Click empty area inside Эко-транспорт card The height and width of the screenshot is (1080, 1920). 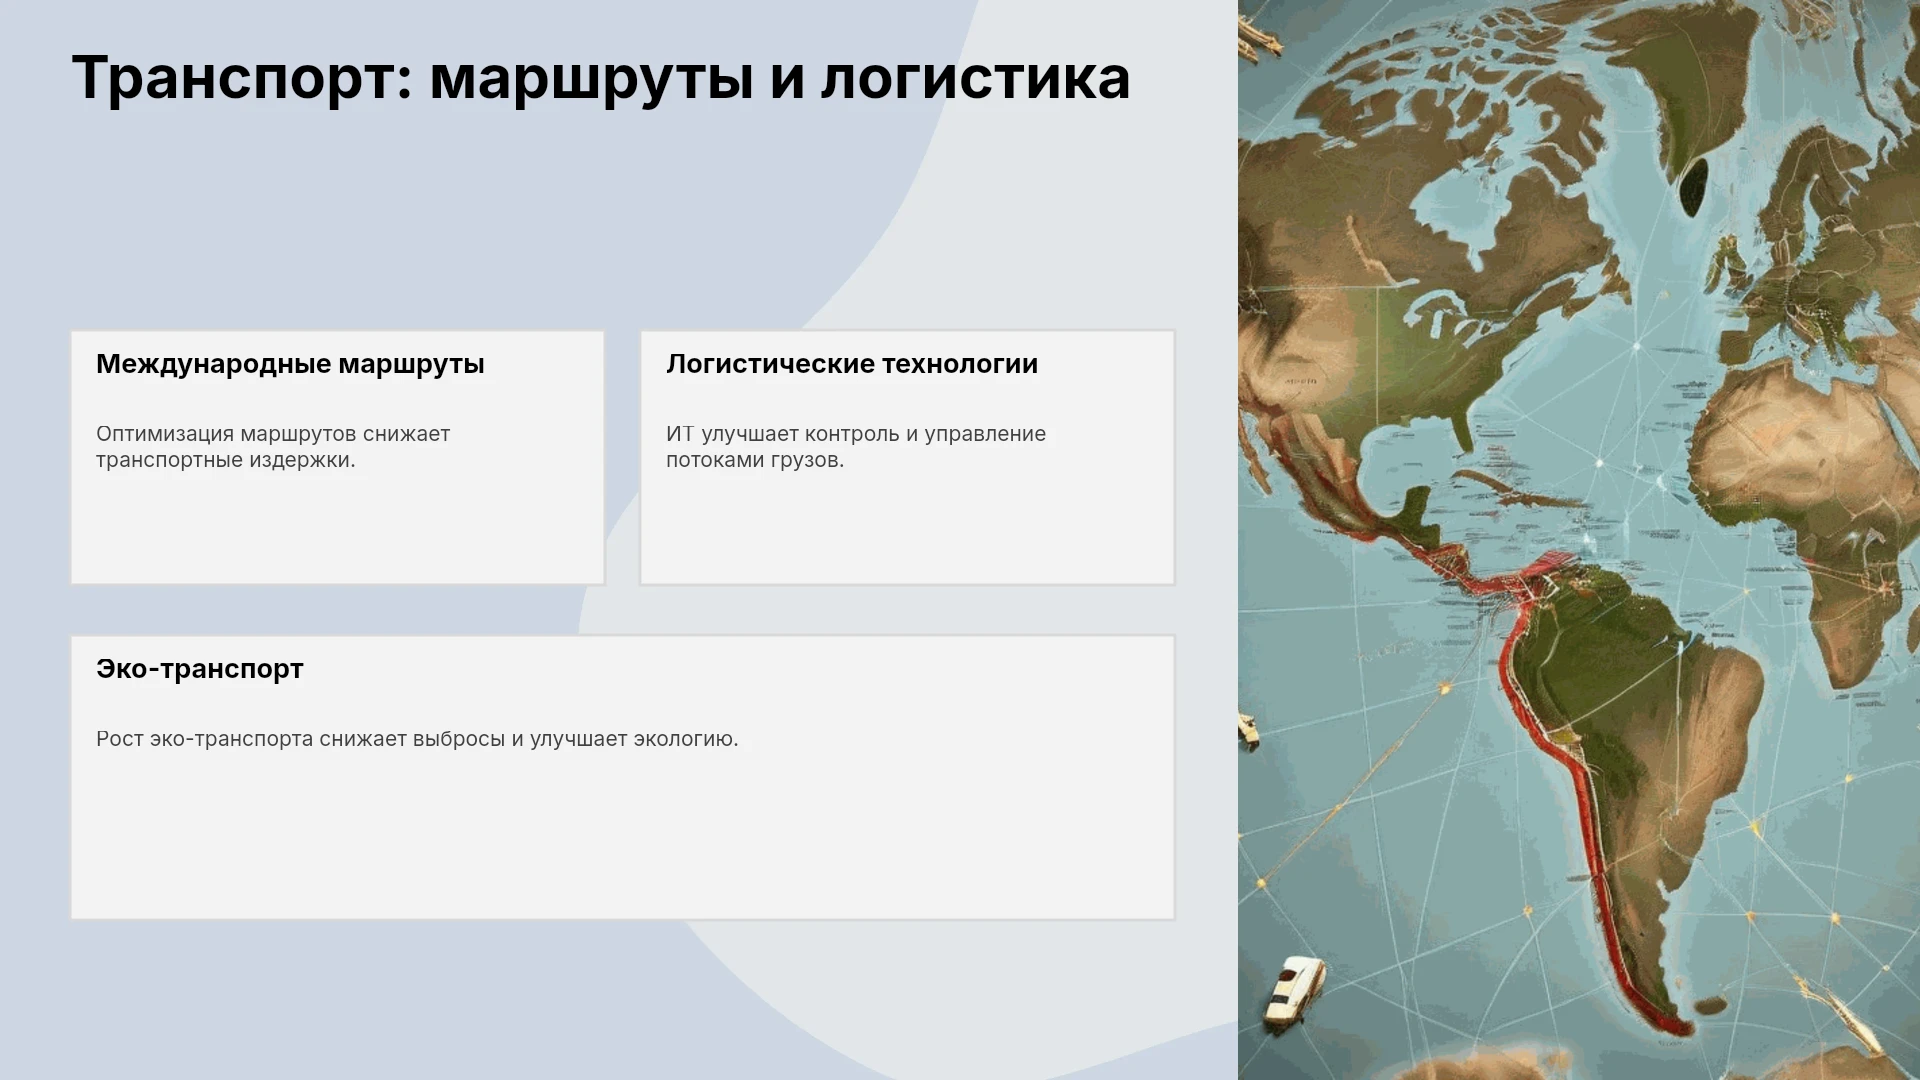(620, 840)
